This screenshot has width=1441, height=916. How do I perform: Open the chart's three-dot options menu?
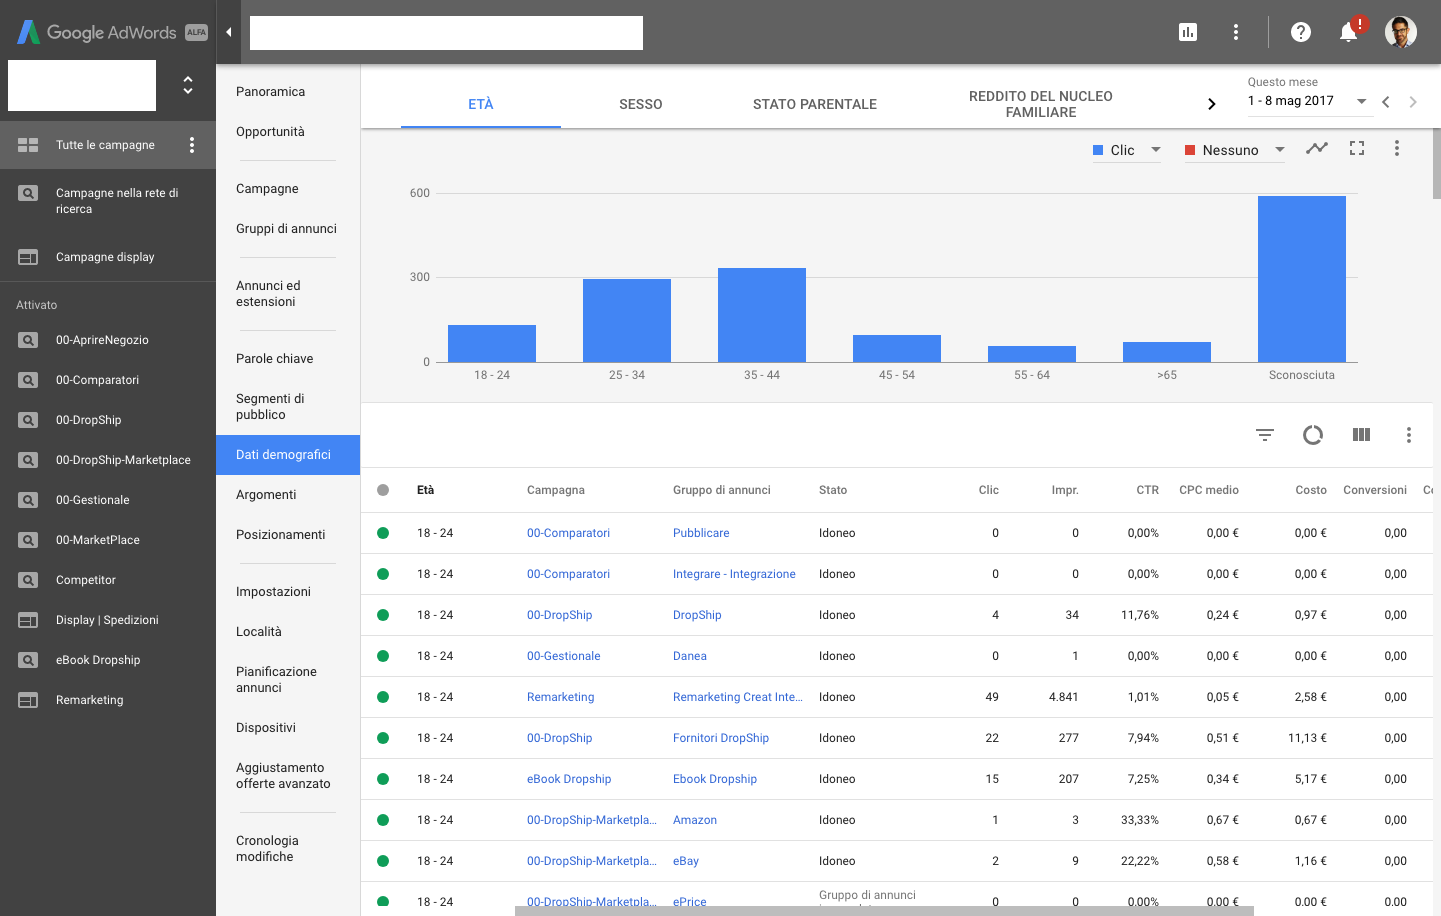click(1397, 148)
